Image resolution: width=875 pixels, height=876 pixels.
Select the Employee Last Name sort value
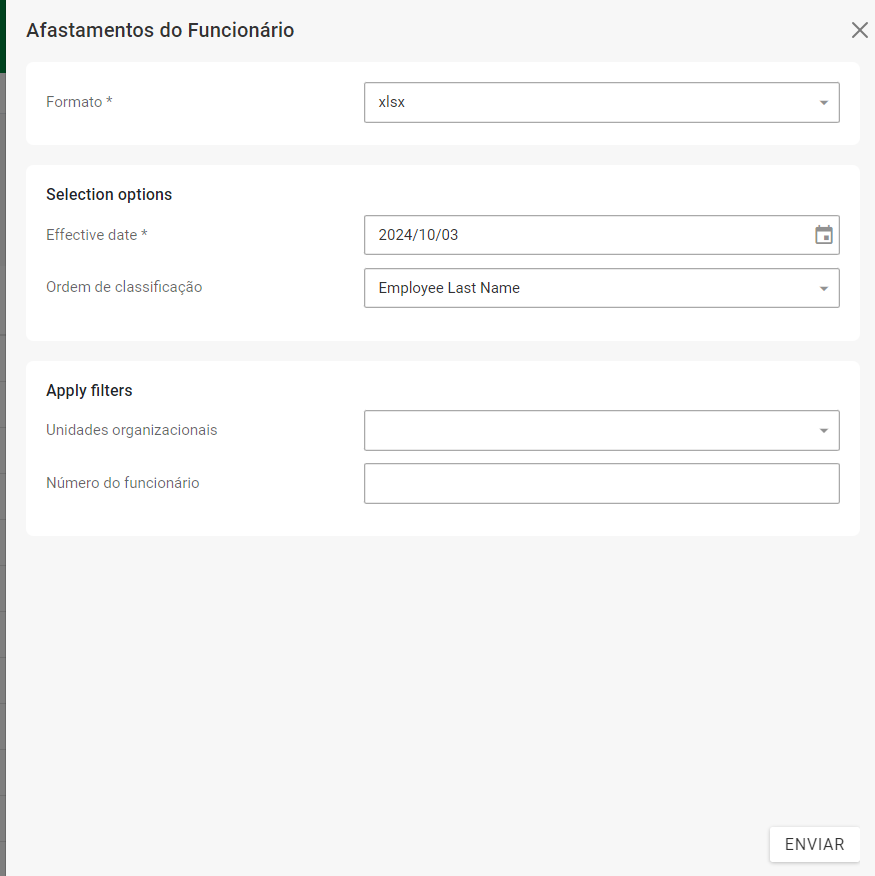(449, 288)
